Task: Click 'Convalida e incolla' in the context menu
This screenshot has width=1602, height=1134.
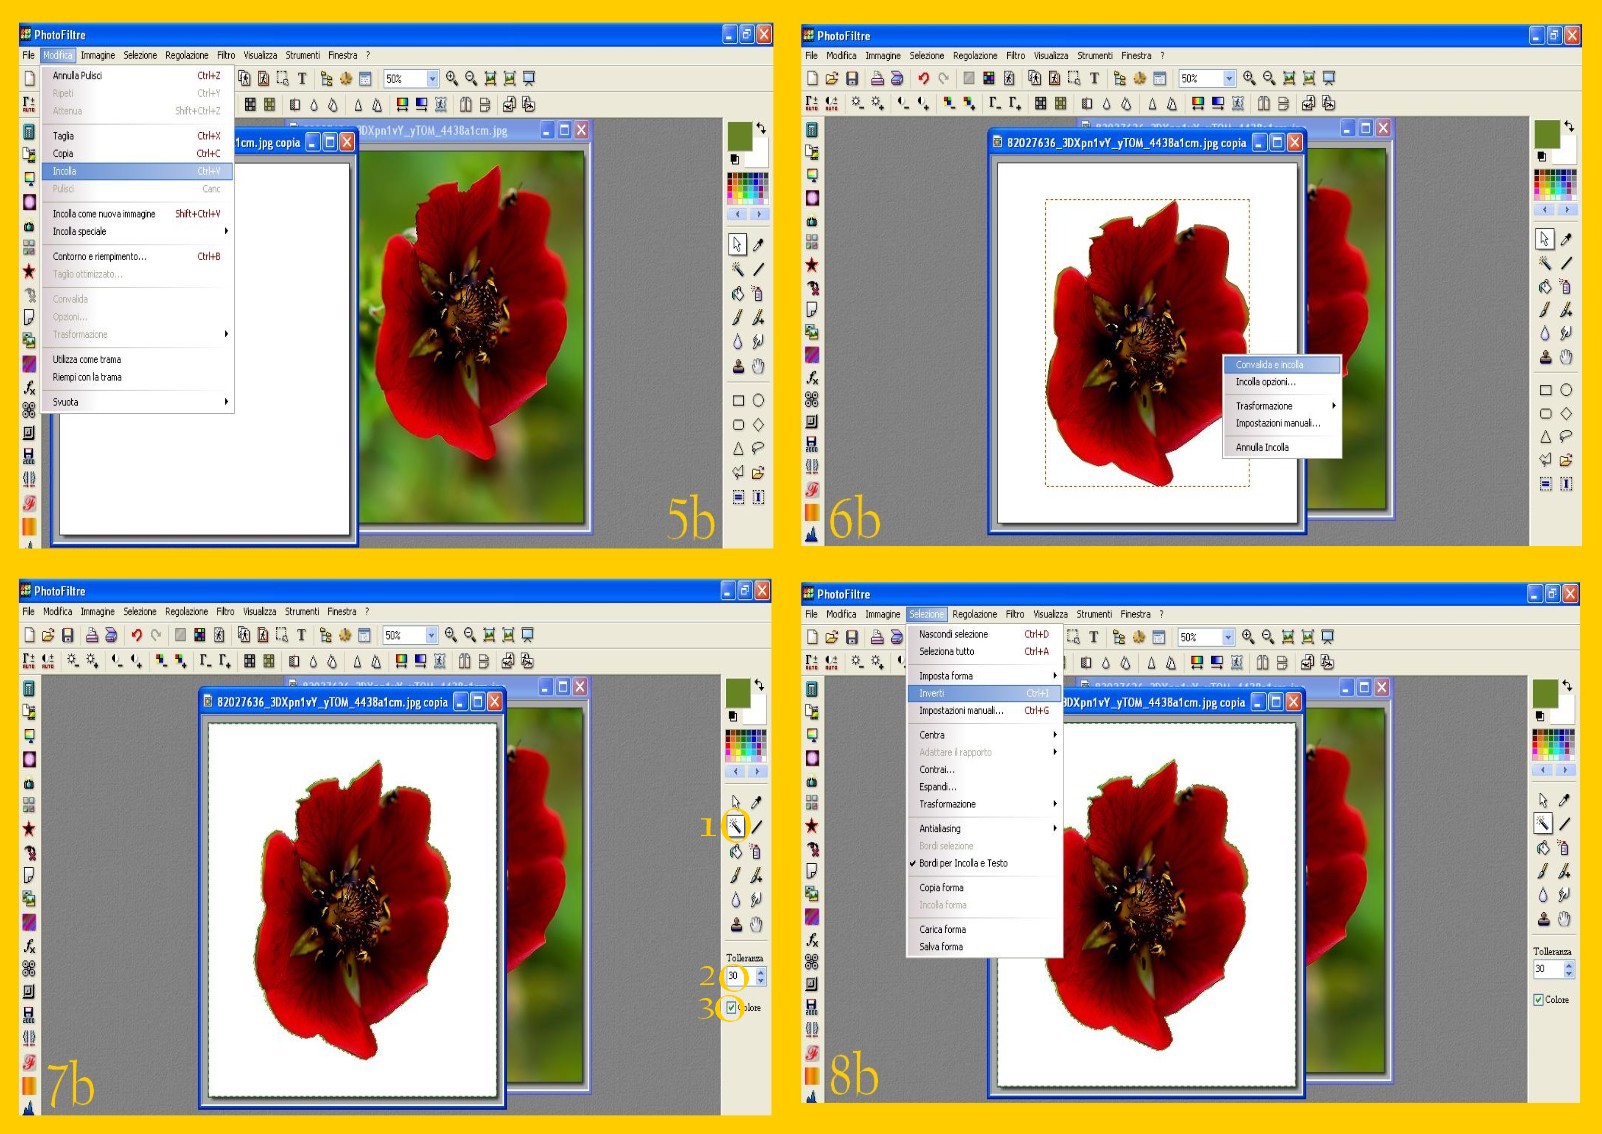Action: click(x=1269, y=364)
